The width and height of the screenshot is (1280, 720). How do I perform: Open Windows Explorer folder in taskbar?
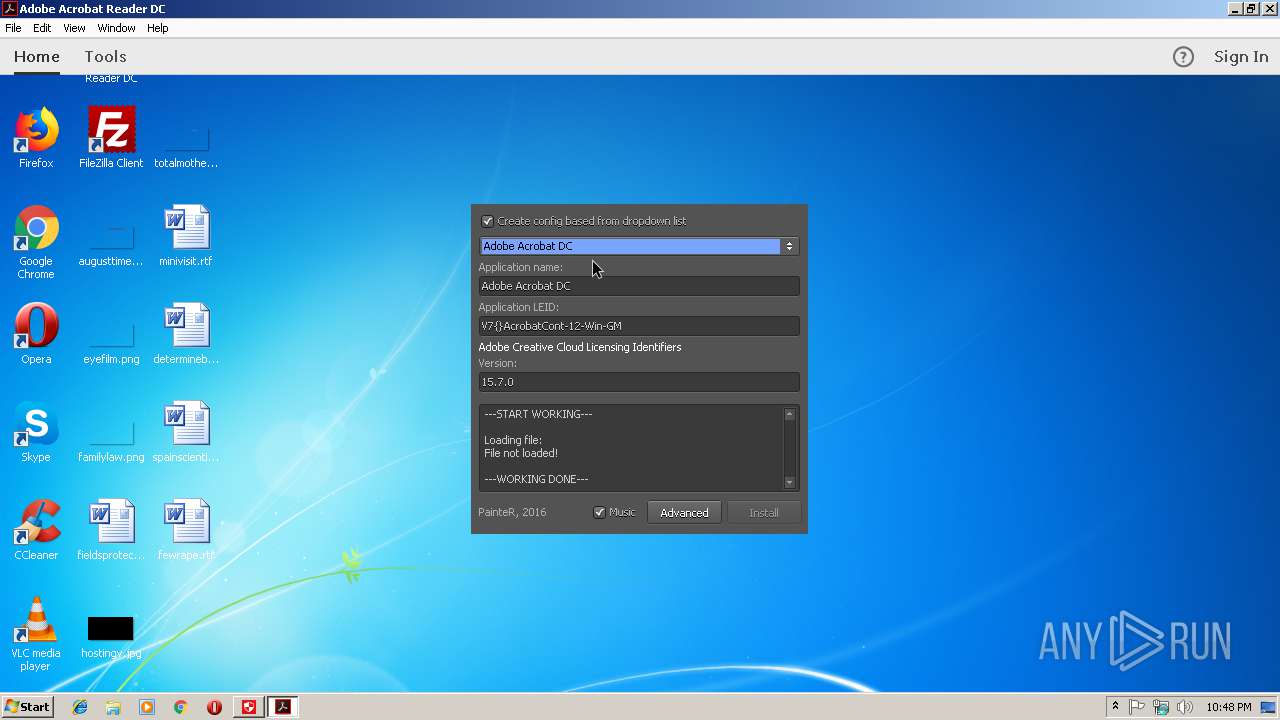tap(113, 707)
